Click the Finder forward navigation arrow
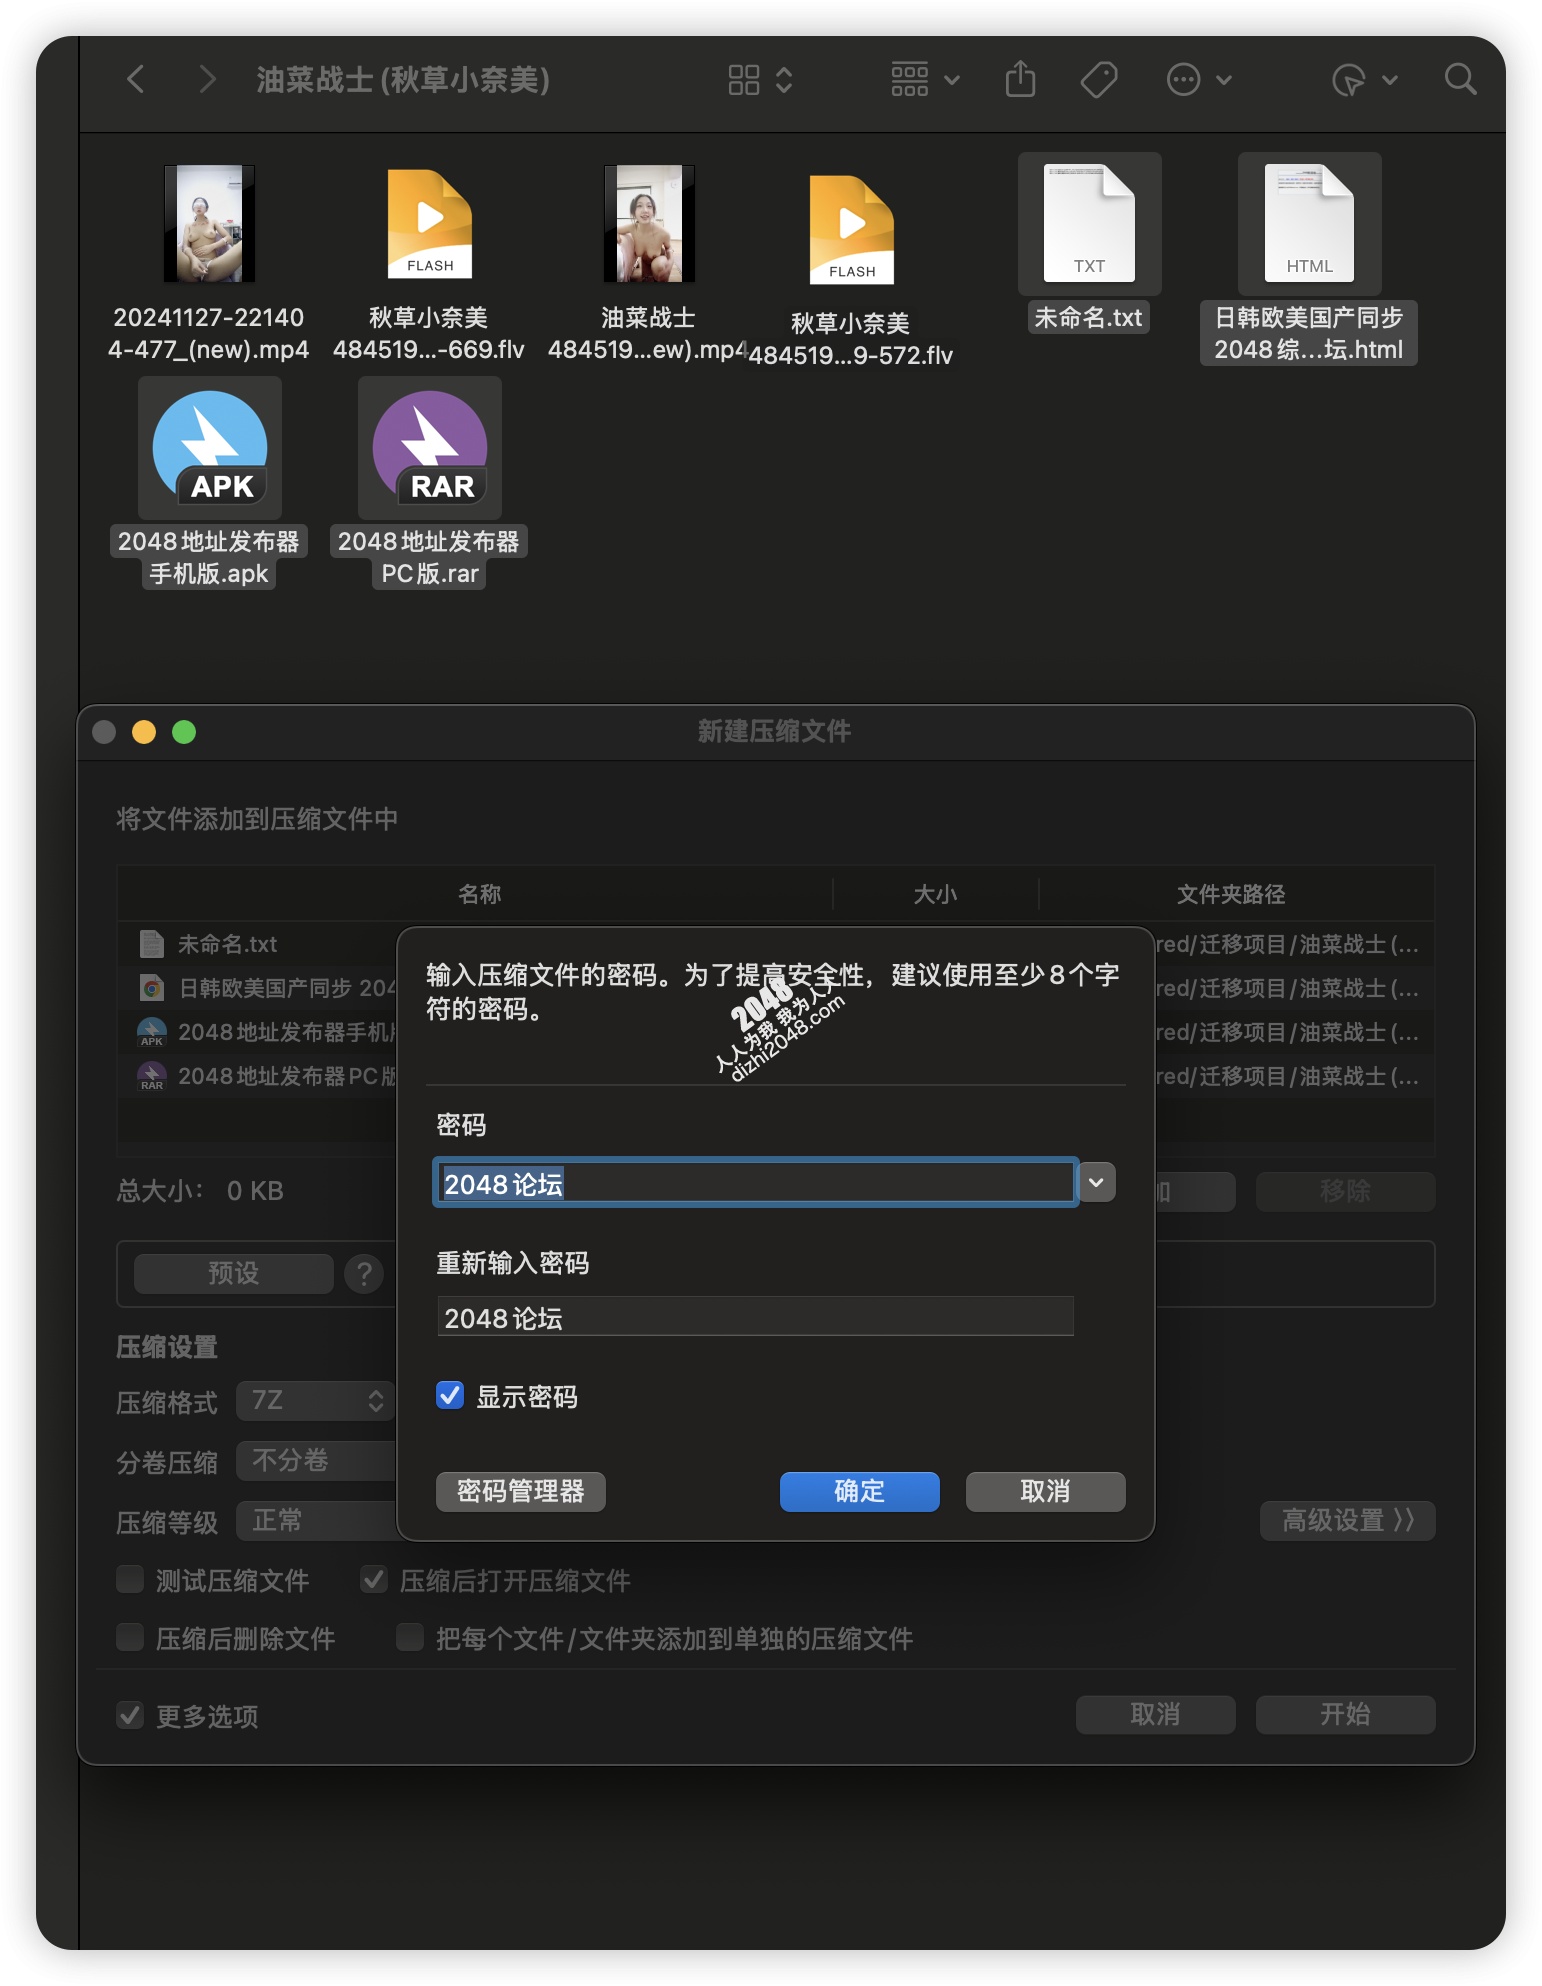Viewport: 1542px width, 1986px height. tap(206, 79)
